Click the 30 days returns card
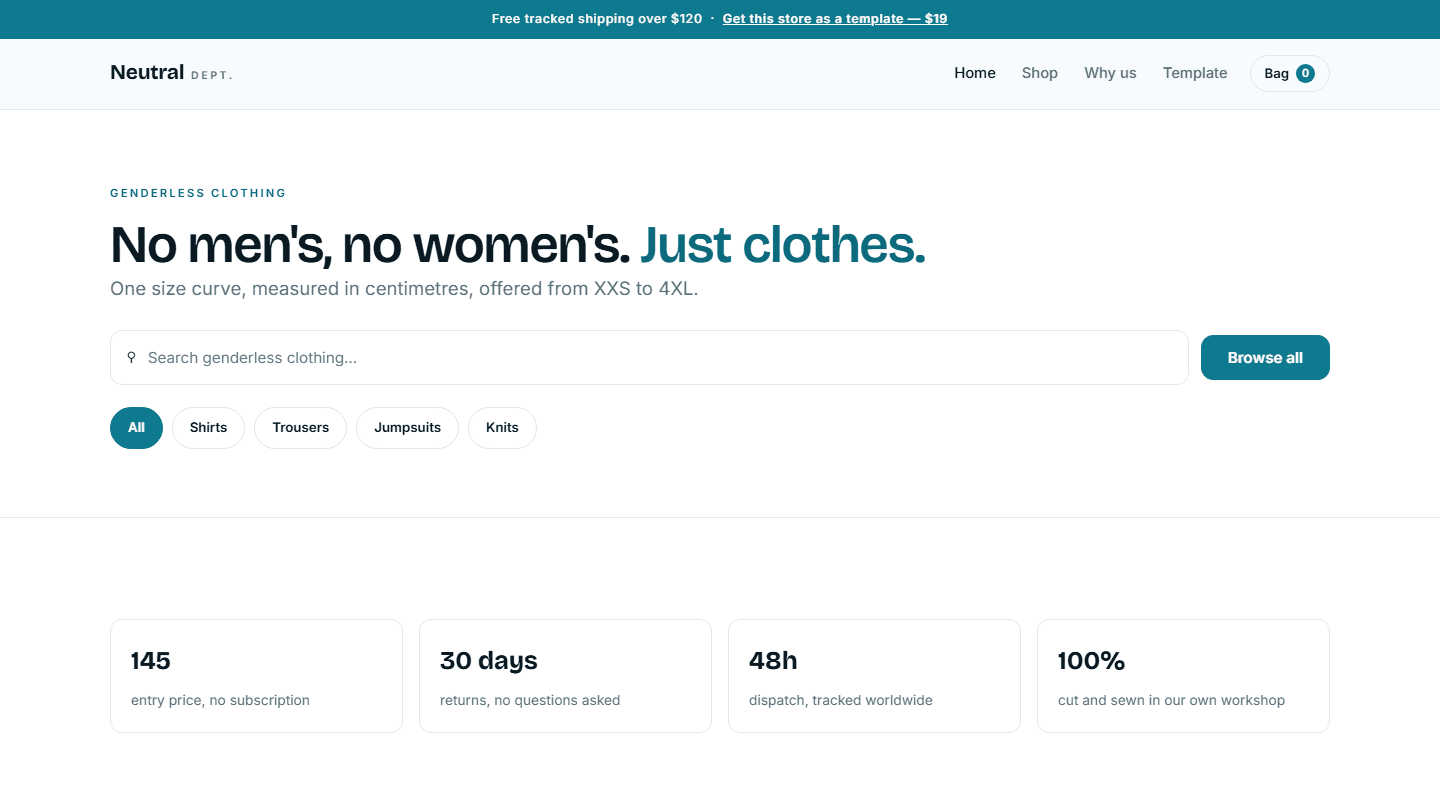Screen dimensions: 1440x810 (x=565, y=676)
